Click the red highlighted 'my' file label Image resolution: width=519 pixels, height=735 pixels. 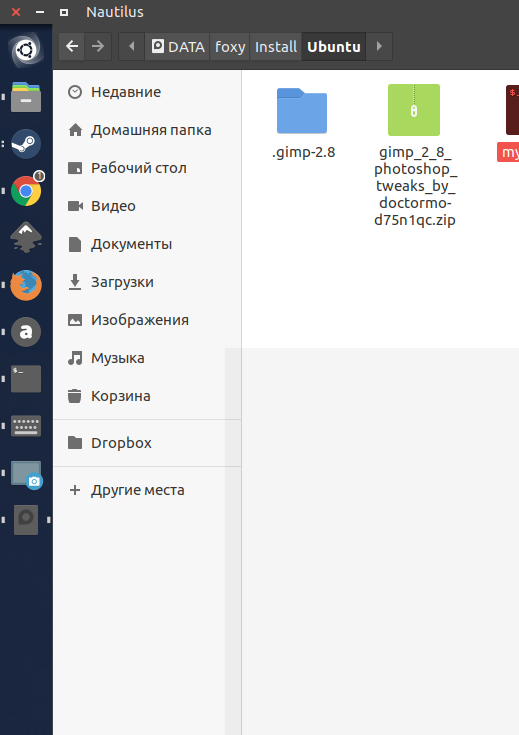[x=508, y=152]
